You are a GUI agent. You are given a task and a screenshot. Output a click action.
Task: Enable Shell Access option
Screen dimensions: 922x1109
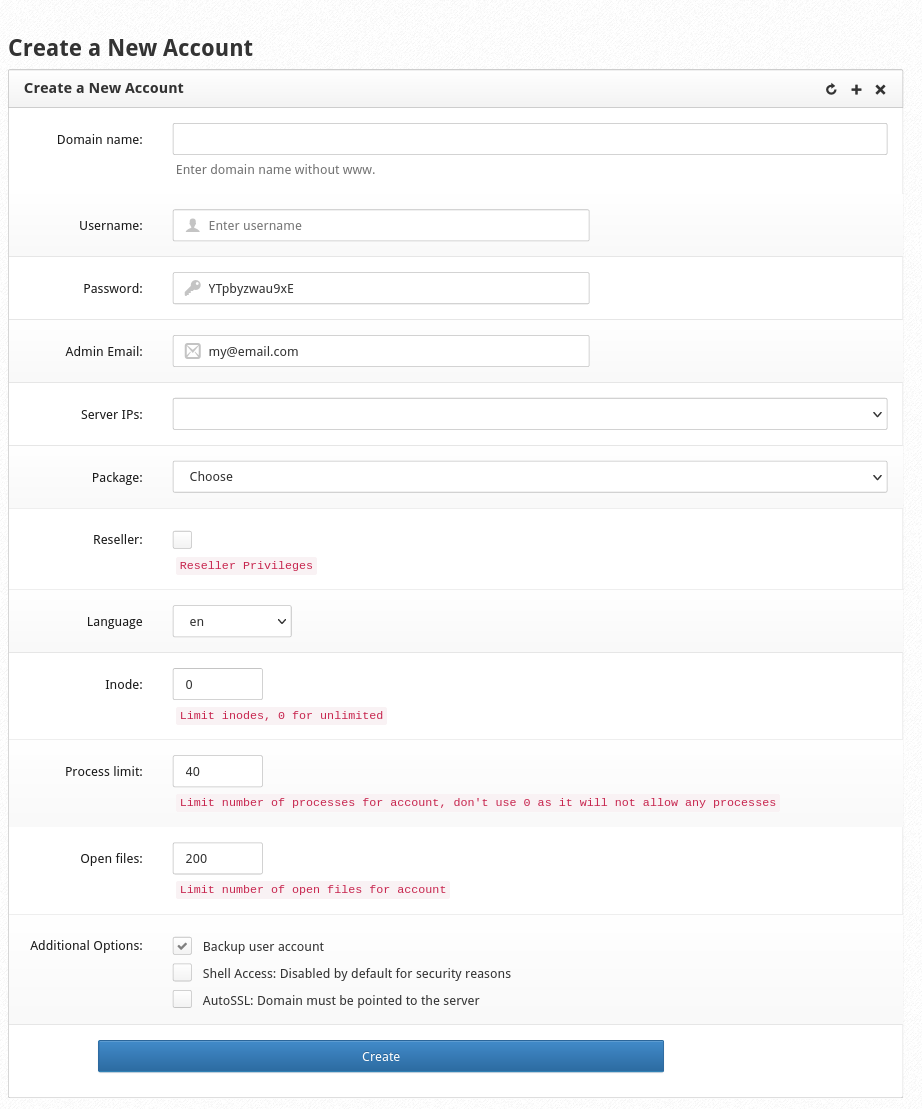click(x=182, y=972)
